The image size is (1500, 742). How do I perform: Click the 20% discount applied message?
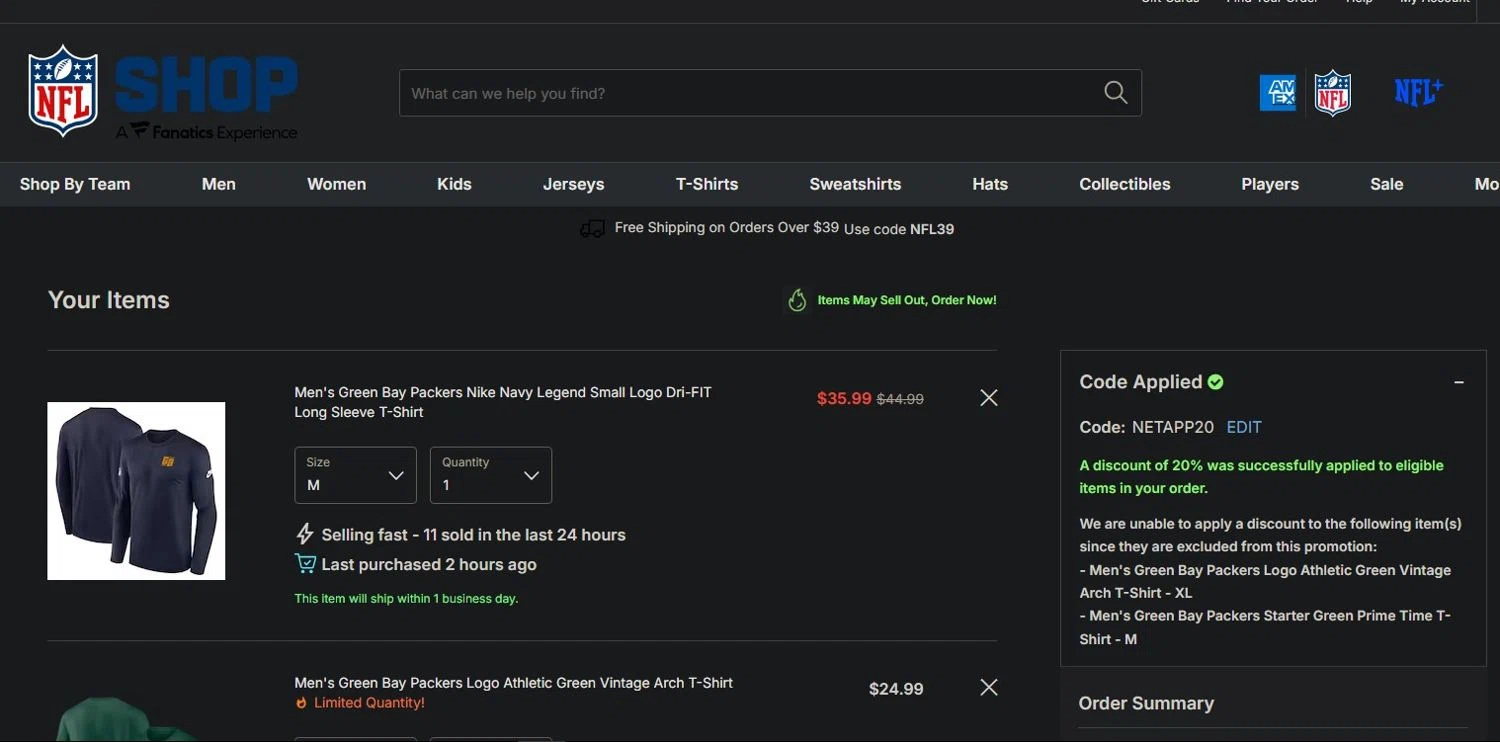(1262, 477)
